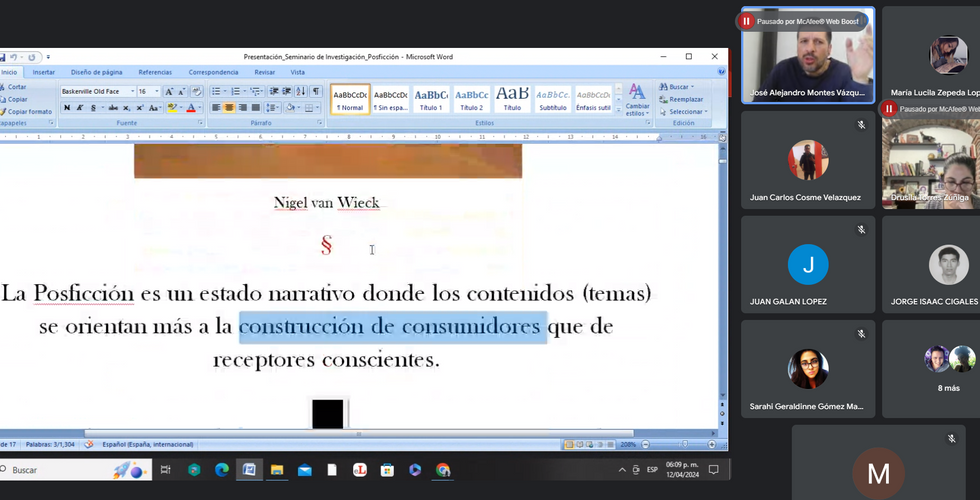The image size is (980, 500).
Task: Toggle show paragraph marks (¶) button
Action: tap(316, 91)
